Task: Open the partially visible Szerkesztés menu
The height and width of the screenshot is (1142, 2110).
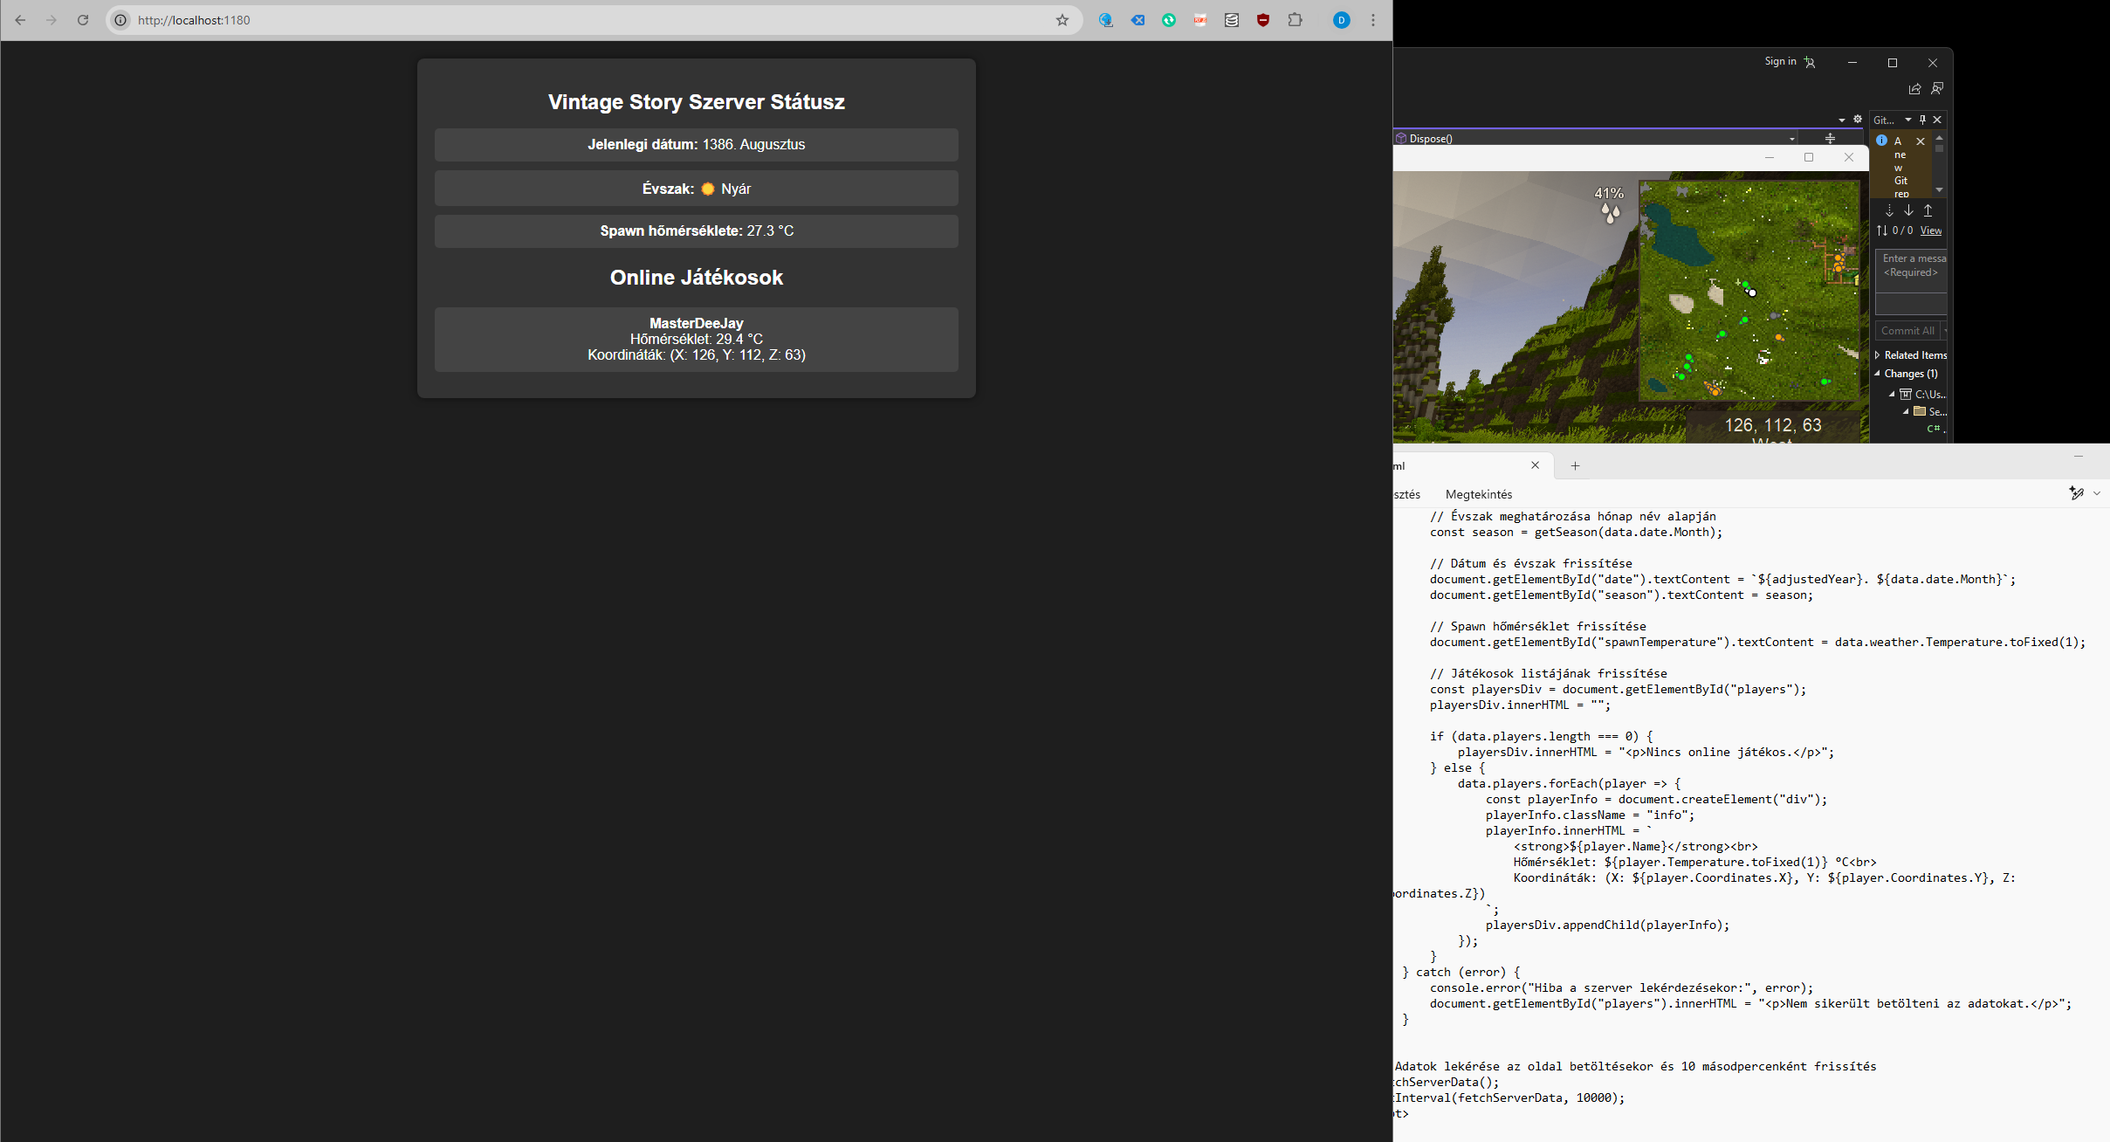Action: point(1407,494)
